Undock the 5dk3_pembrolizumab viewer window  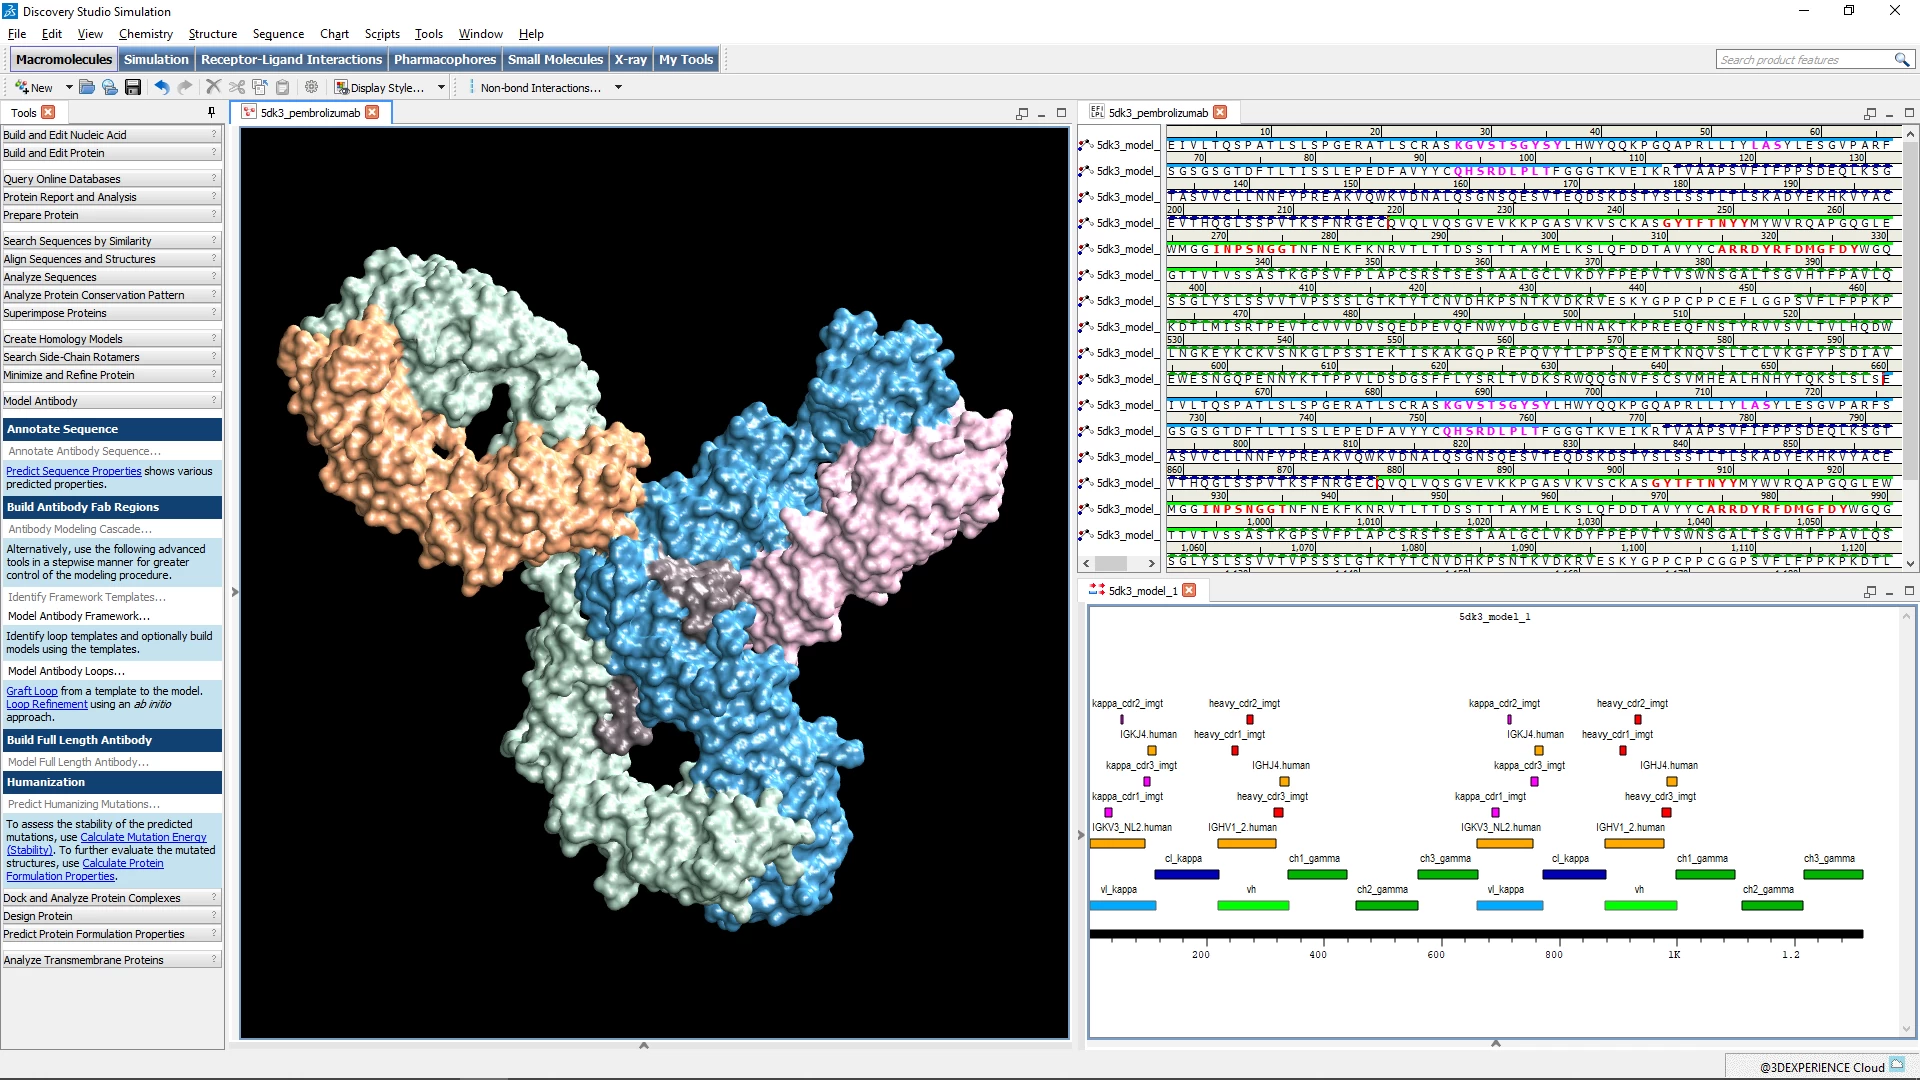(1022, 113)
